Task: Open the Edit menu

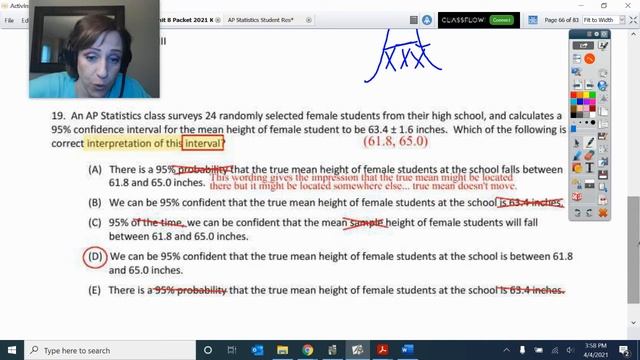Action: coord(24,20)
